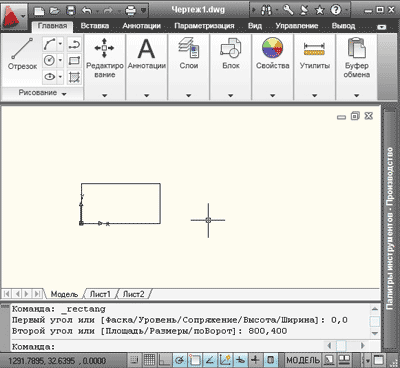The image size is (400, 368).
Task: Click the МОДЕЛЬ status bar button
Action: [303, 360]
